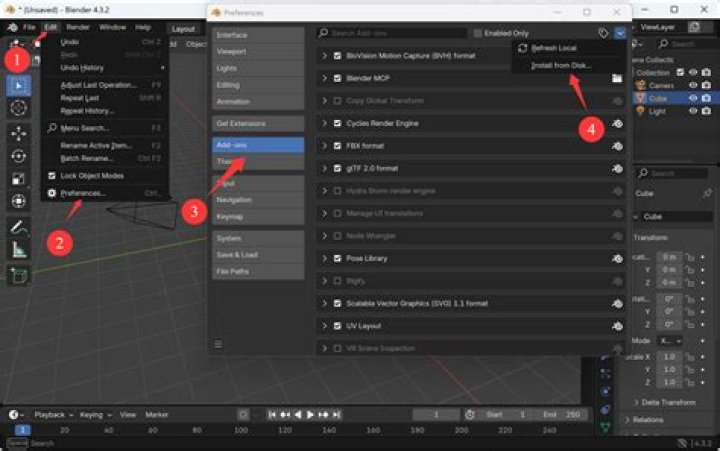Image resolution: width=720 pixels, height=451 pixels.
Task: Click the Scale X value field
Action: pos(669,357)
